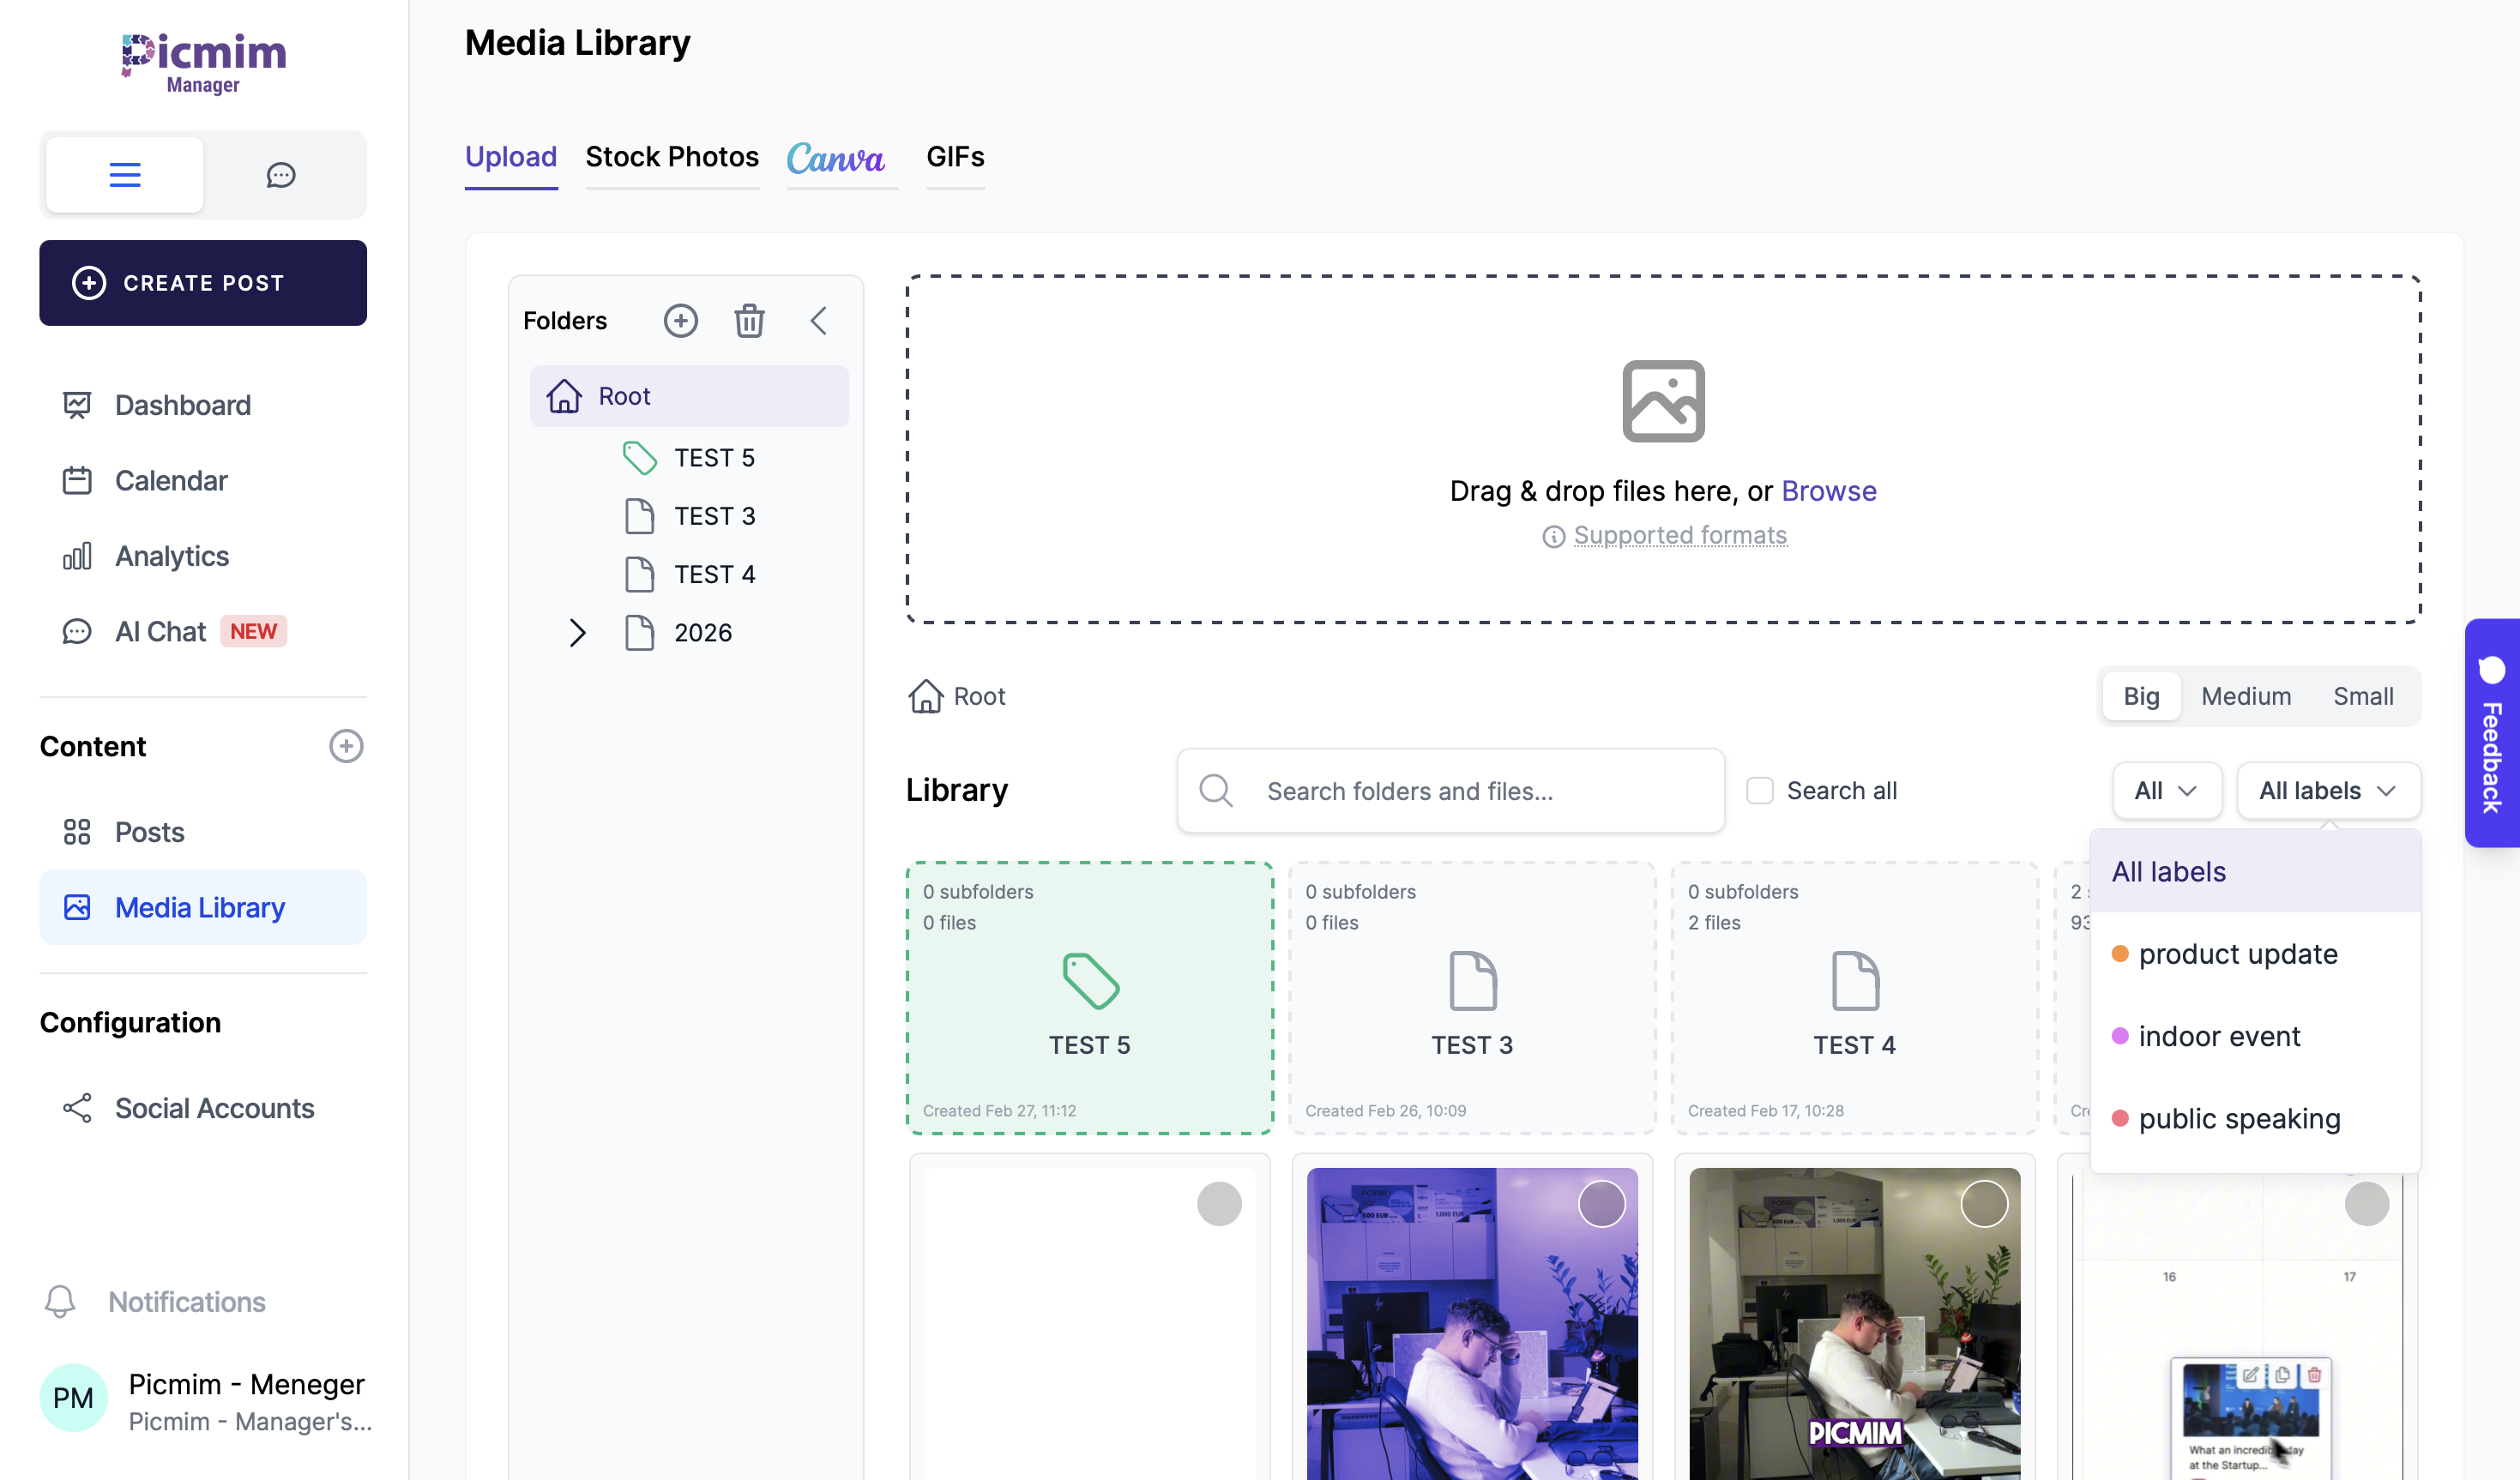Collapse the Folders panel with the chevron
Image resolution: width=2520 pixels, height=1480 pixels.
point(818,320)
